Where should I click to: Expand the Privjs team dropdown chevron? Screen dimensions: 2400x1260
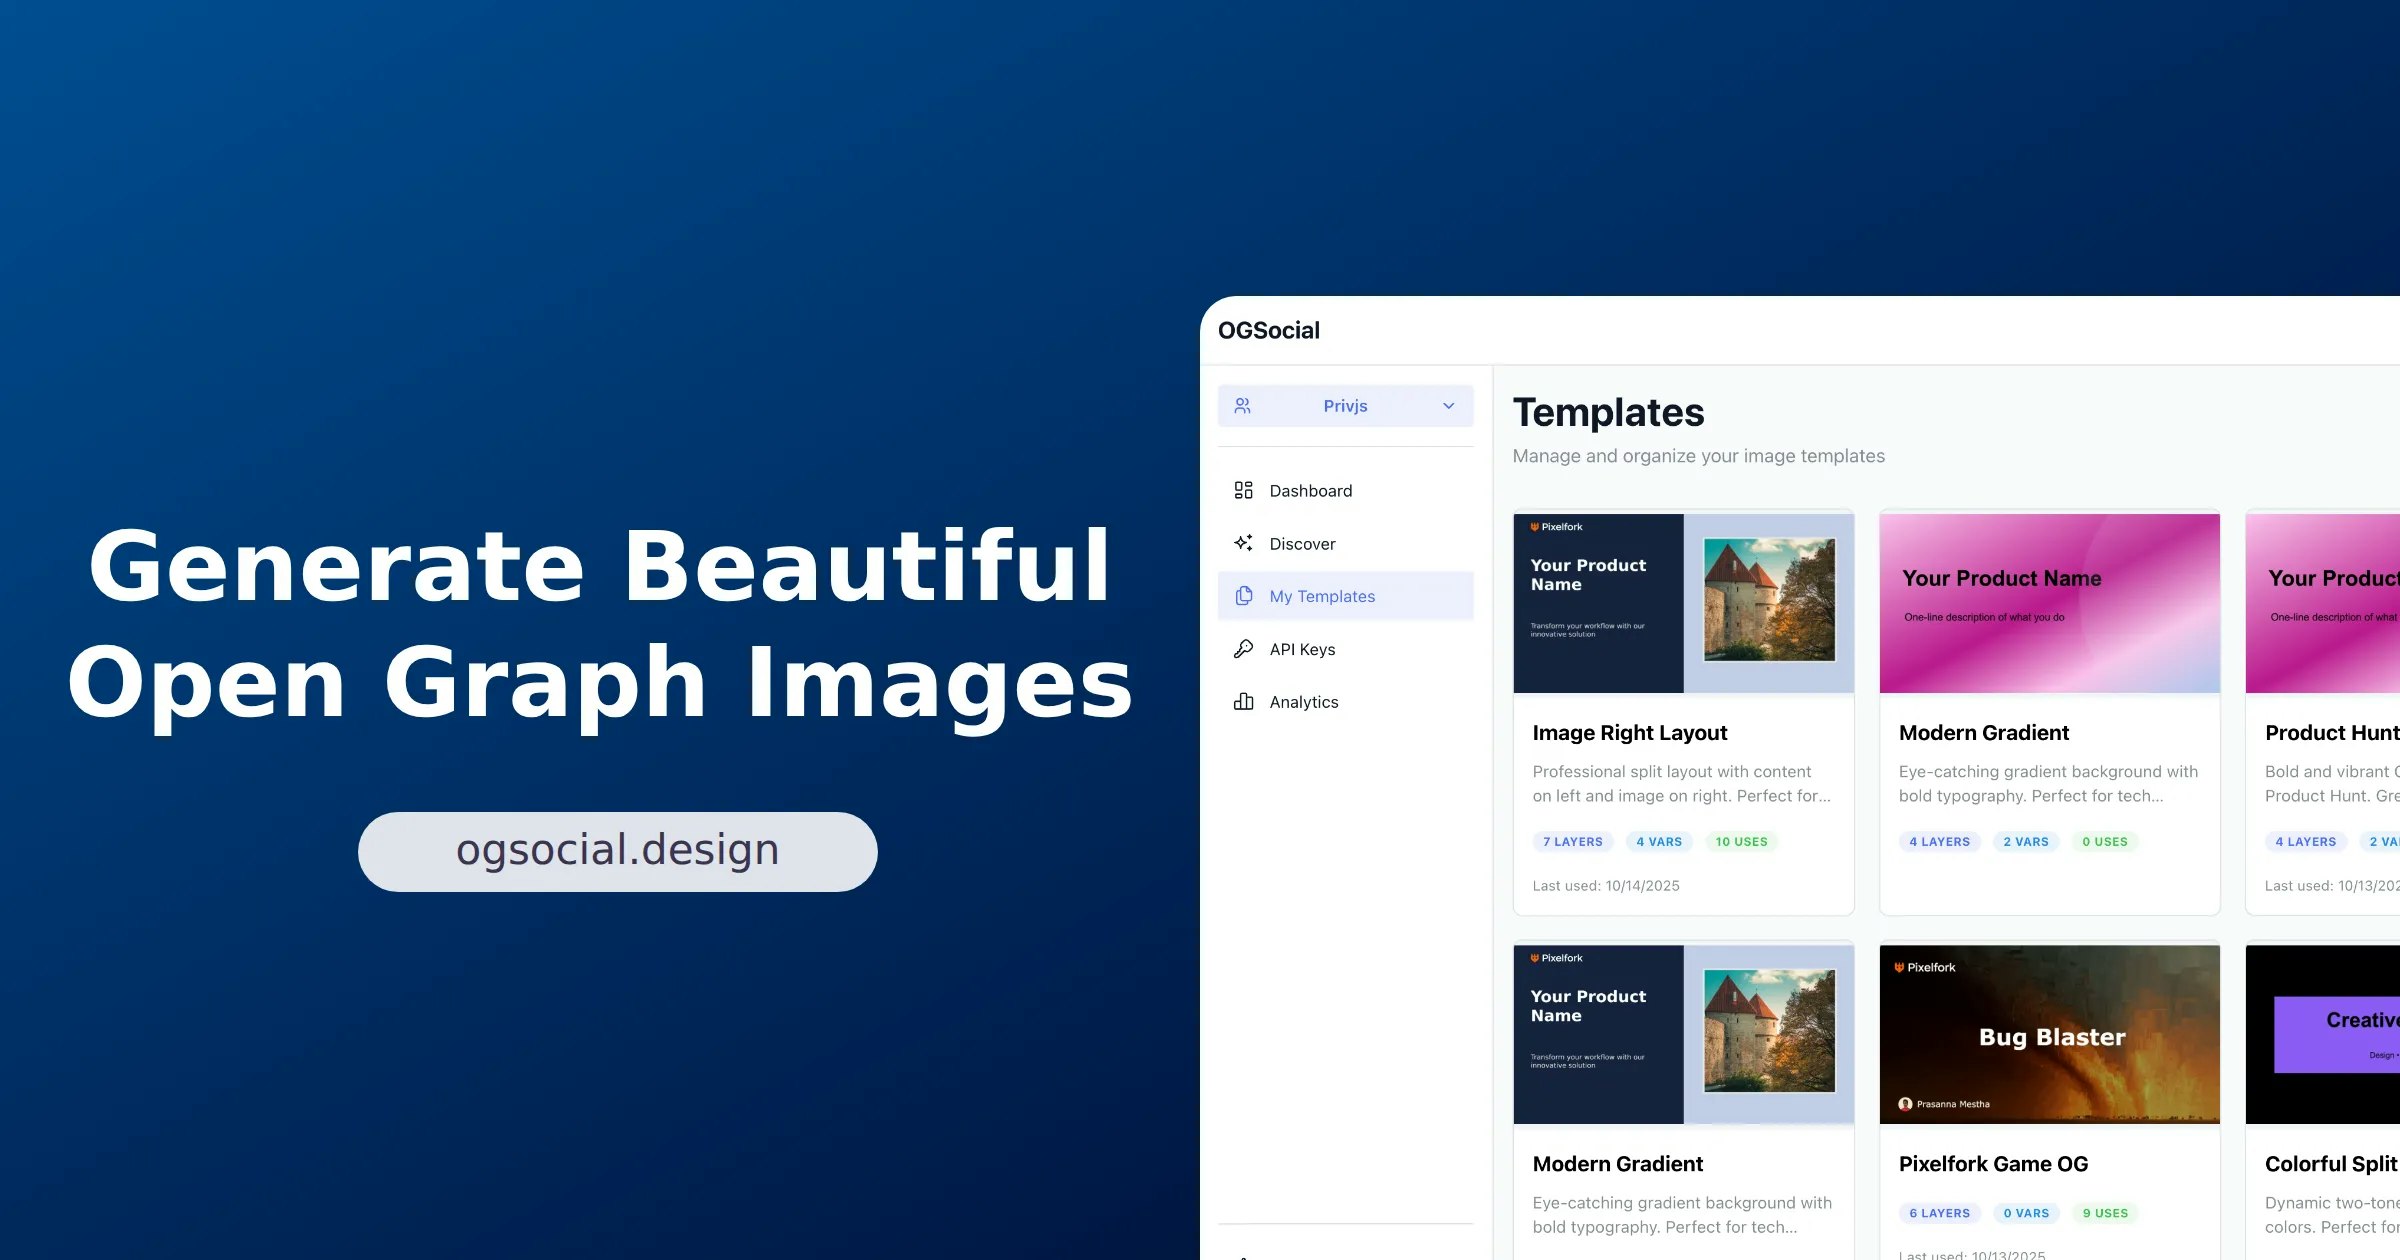(1448, 406)
